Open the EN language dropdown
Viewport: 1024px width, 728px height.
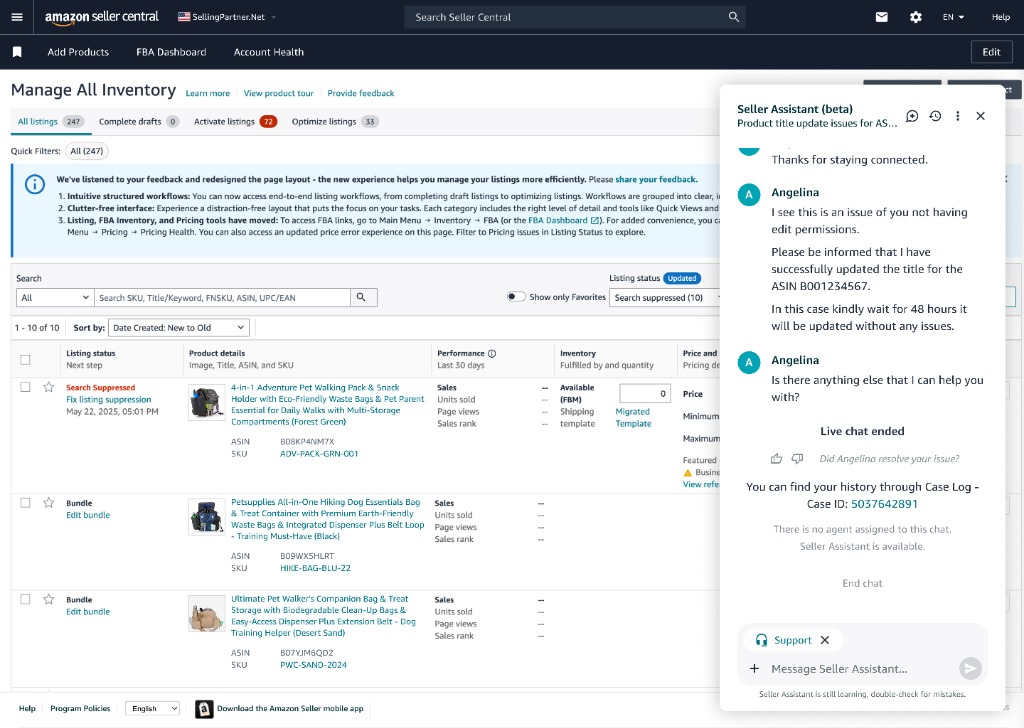pos(951,16)
